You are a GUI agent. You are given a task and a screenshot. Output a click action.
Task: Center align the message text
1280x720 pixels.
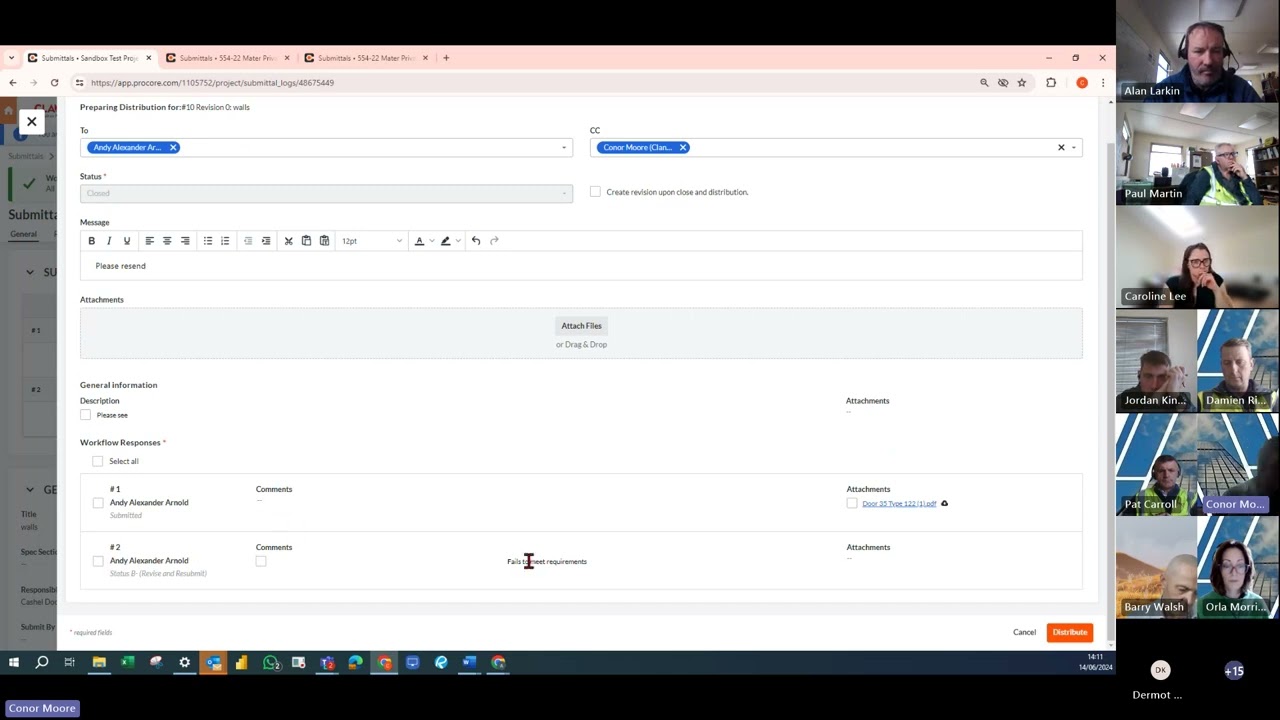pyautogui.click(x=167, y=241)
